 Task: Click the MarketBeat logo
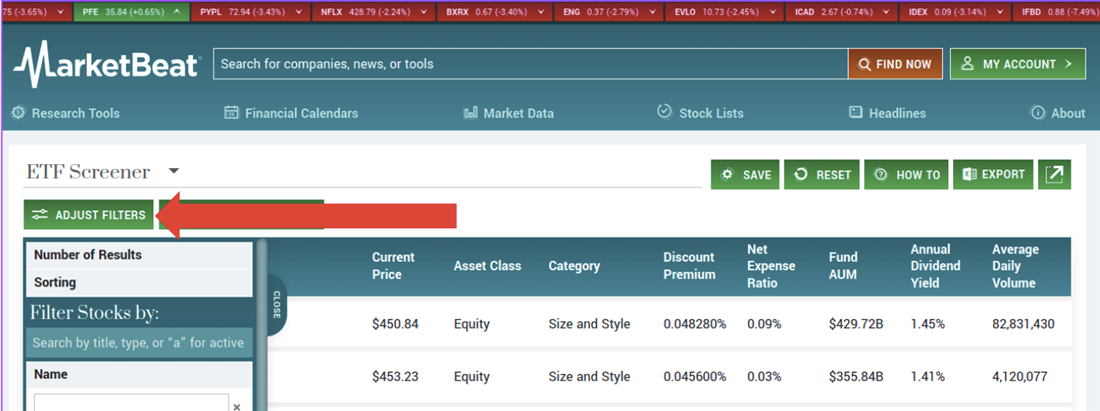[106, 66]
